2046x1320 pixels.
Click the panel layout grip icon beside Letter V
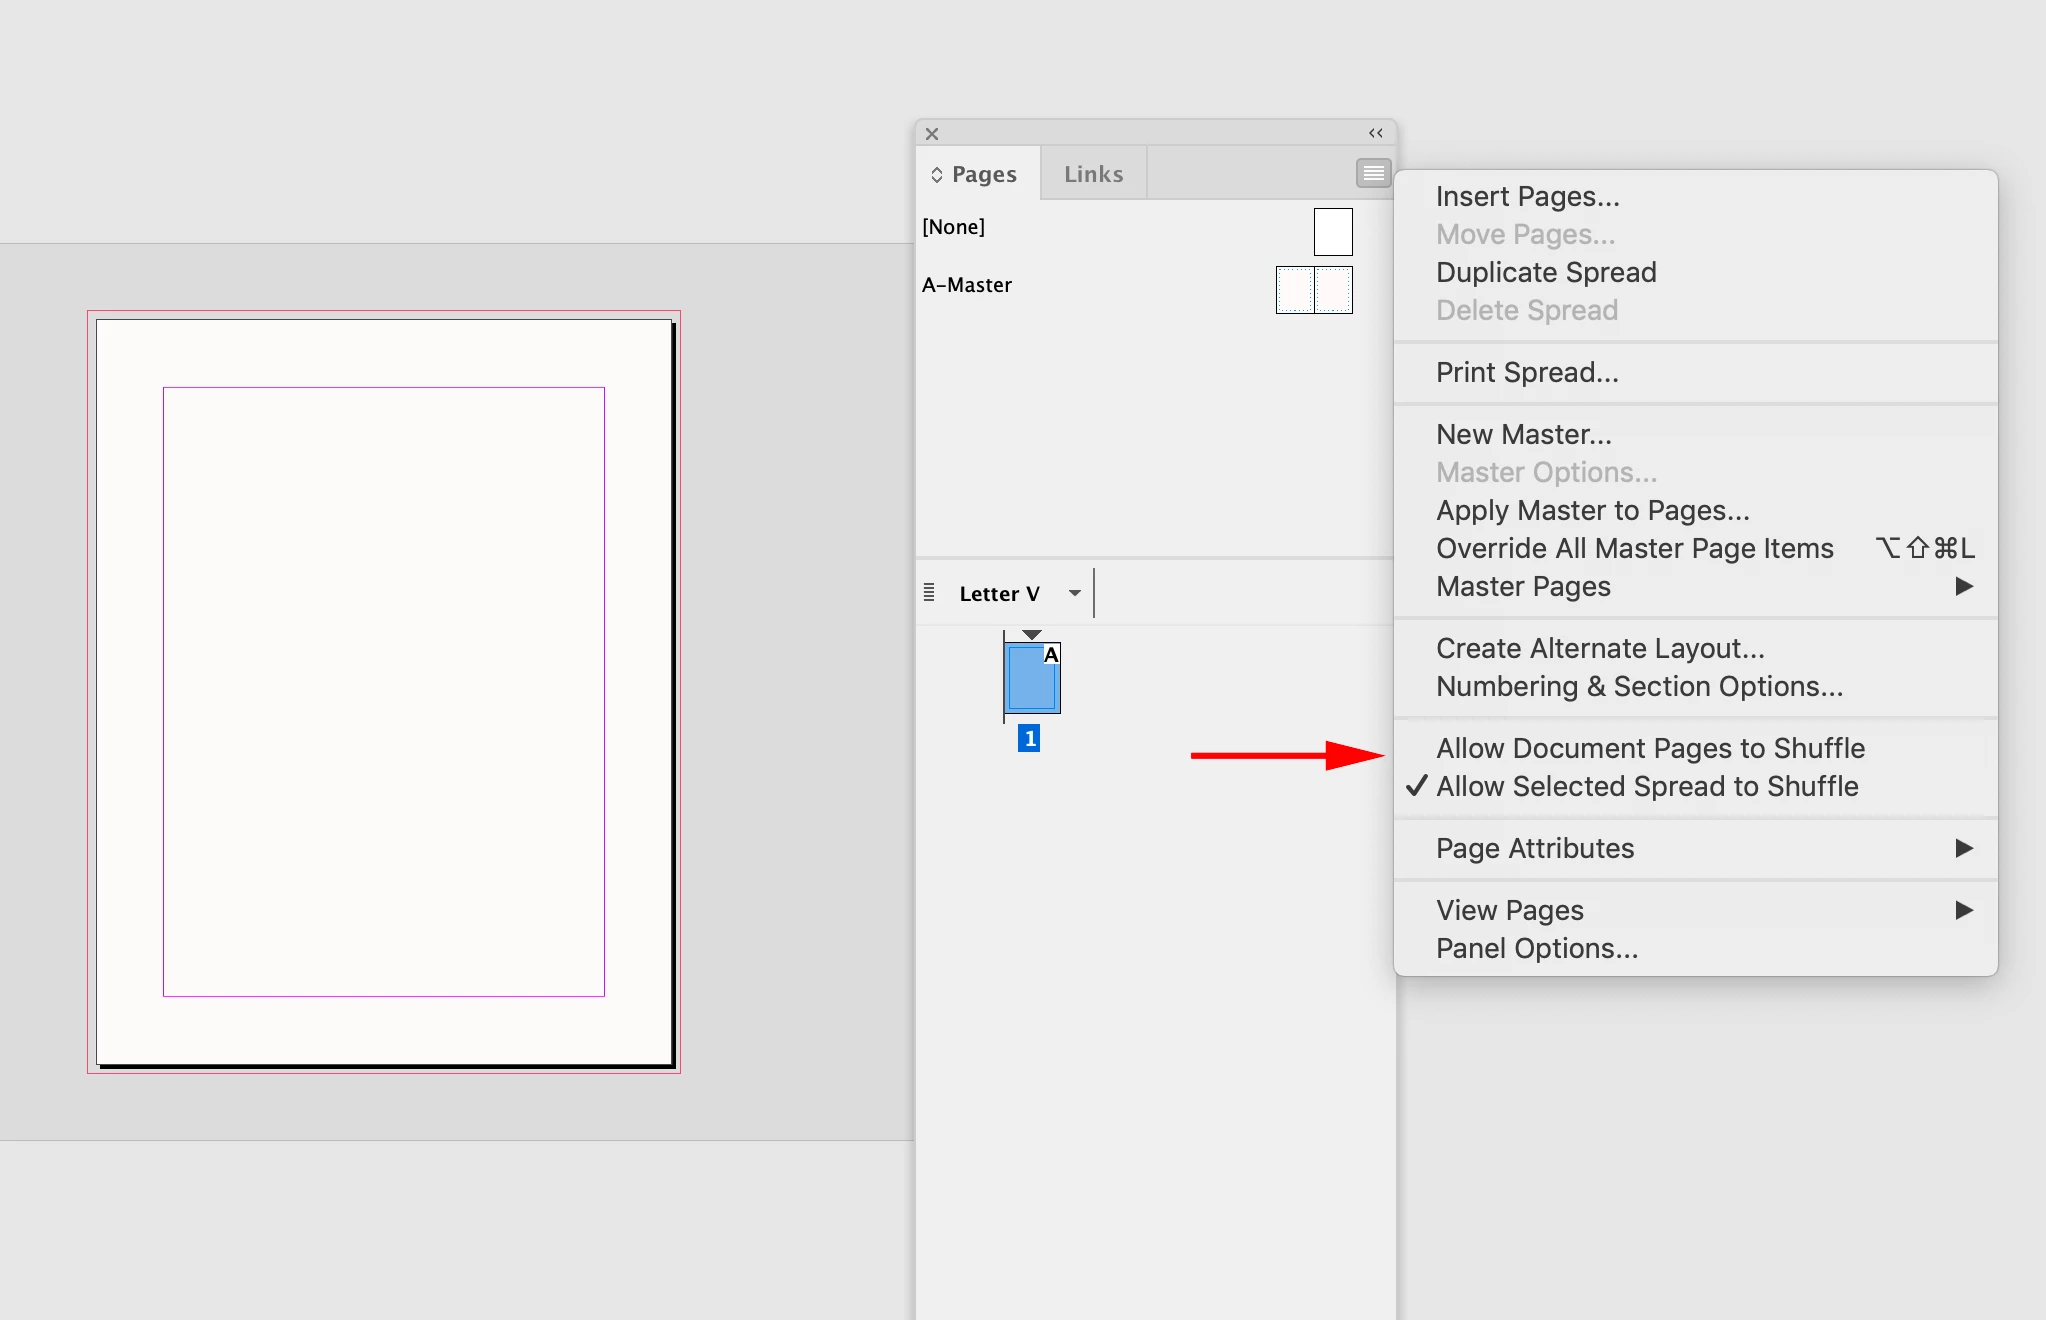point(929,593)
